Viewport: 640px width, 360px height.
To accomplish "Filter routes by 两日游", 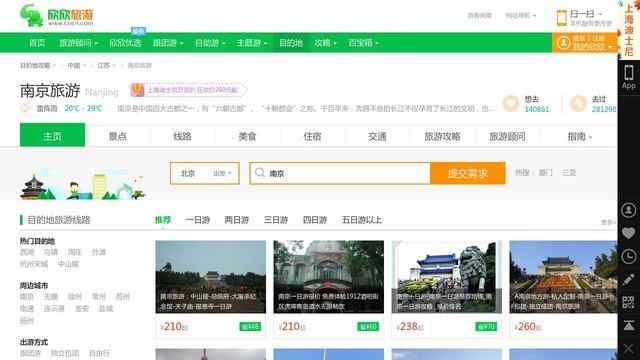I will 237,220.
